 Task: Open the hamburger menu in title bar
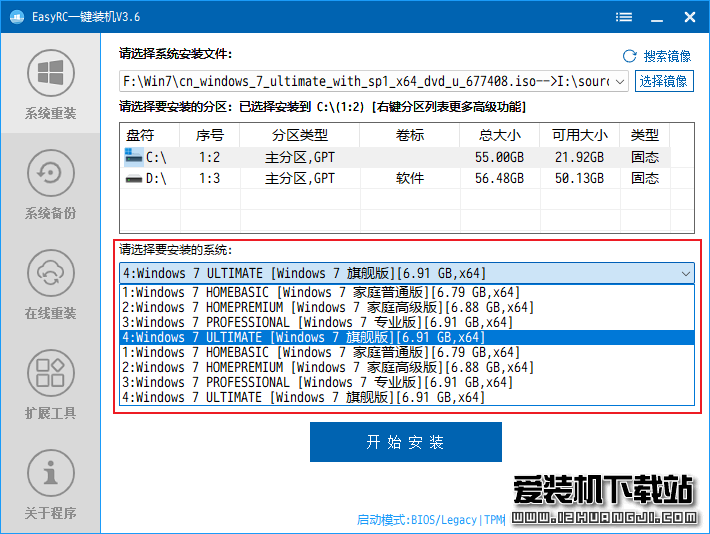pyautogui.click(x=624, y=17)
